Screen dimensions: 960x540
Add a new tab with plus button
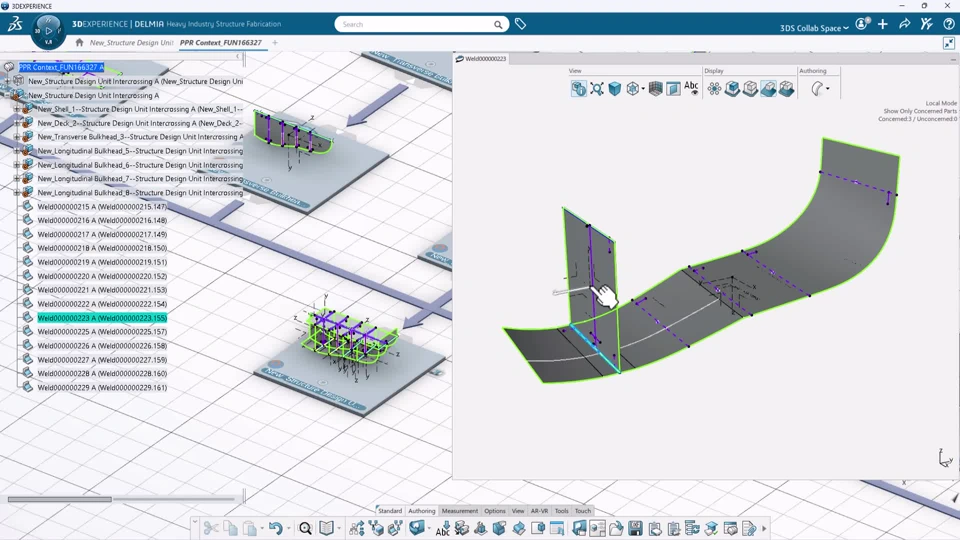coord(275,42)
